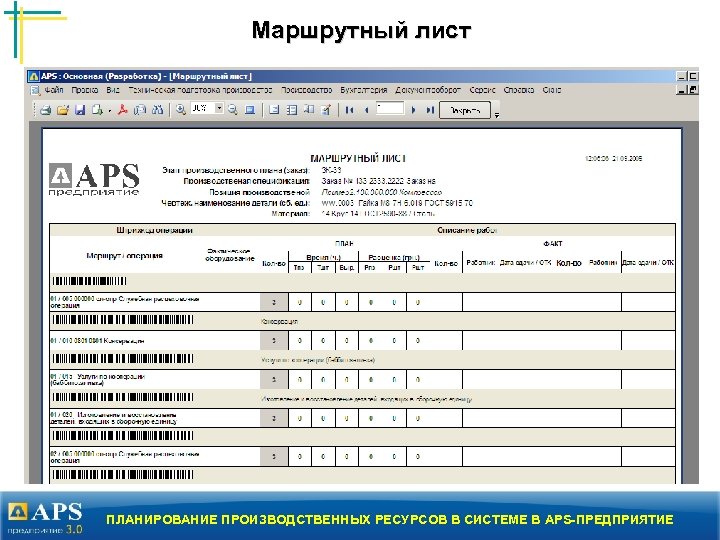This screenshot has height=540, width=720.
Task: Click the Open folder toolbar icon
Action: (63, 110)
